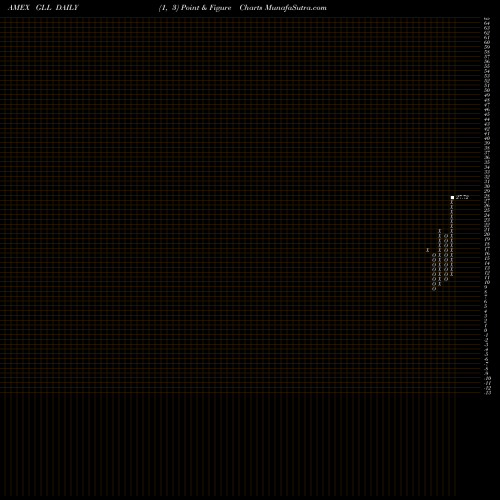Click the isolated X in the leftmost column

[427, 250]
